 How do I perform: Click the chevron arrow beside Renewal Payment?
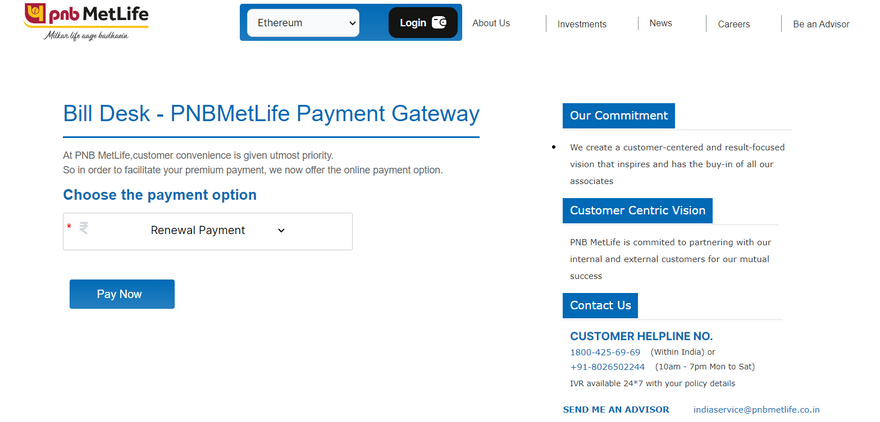[x=281, y=231]
